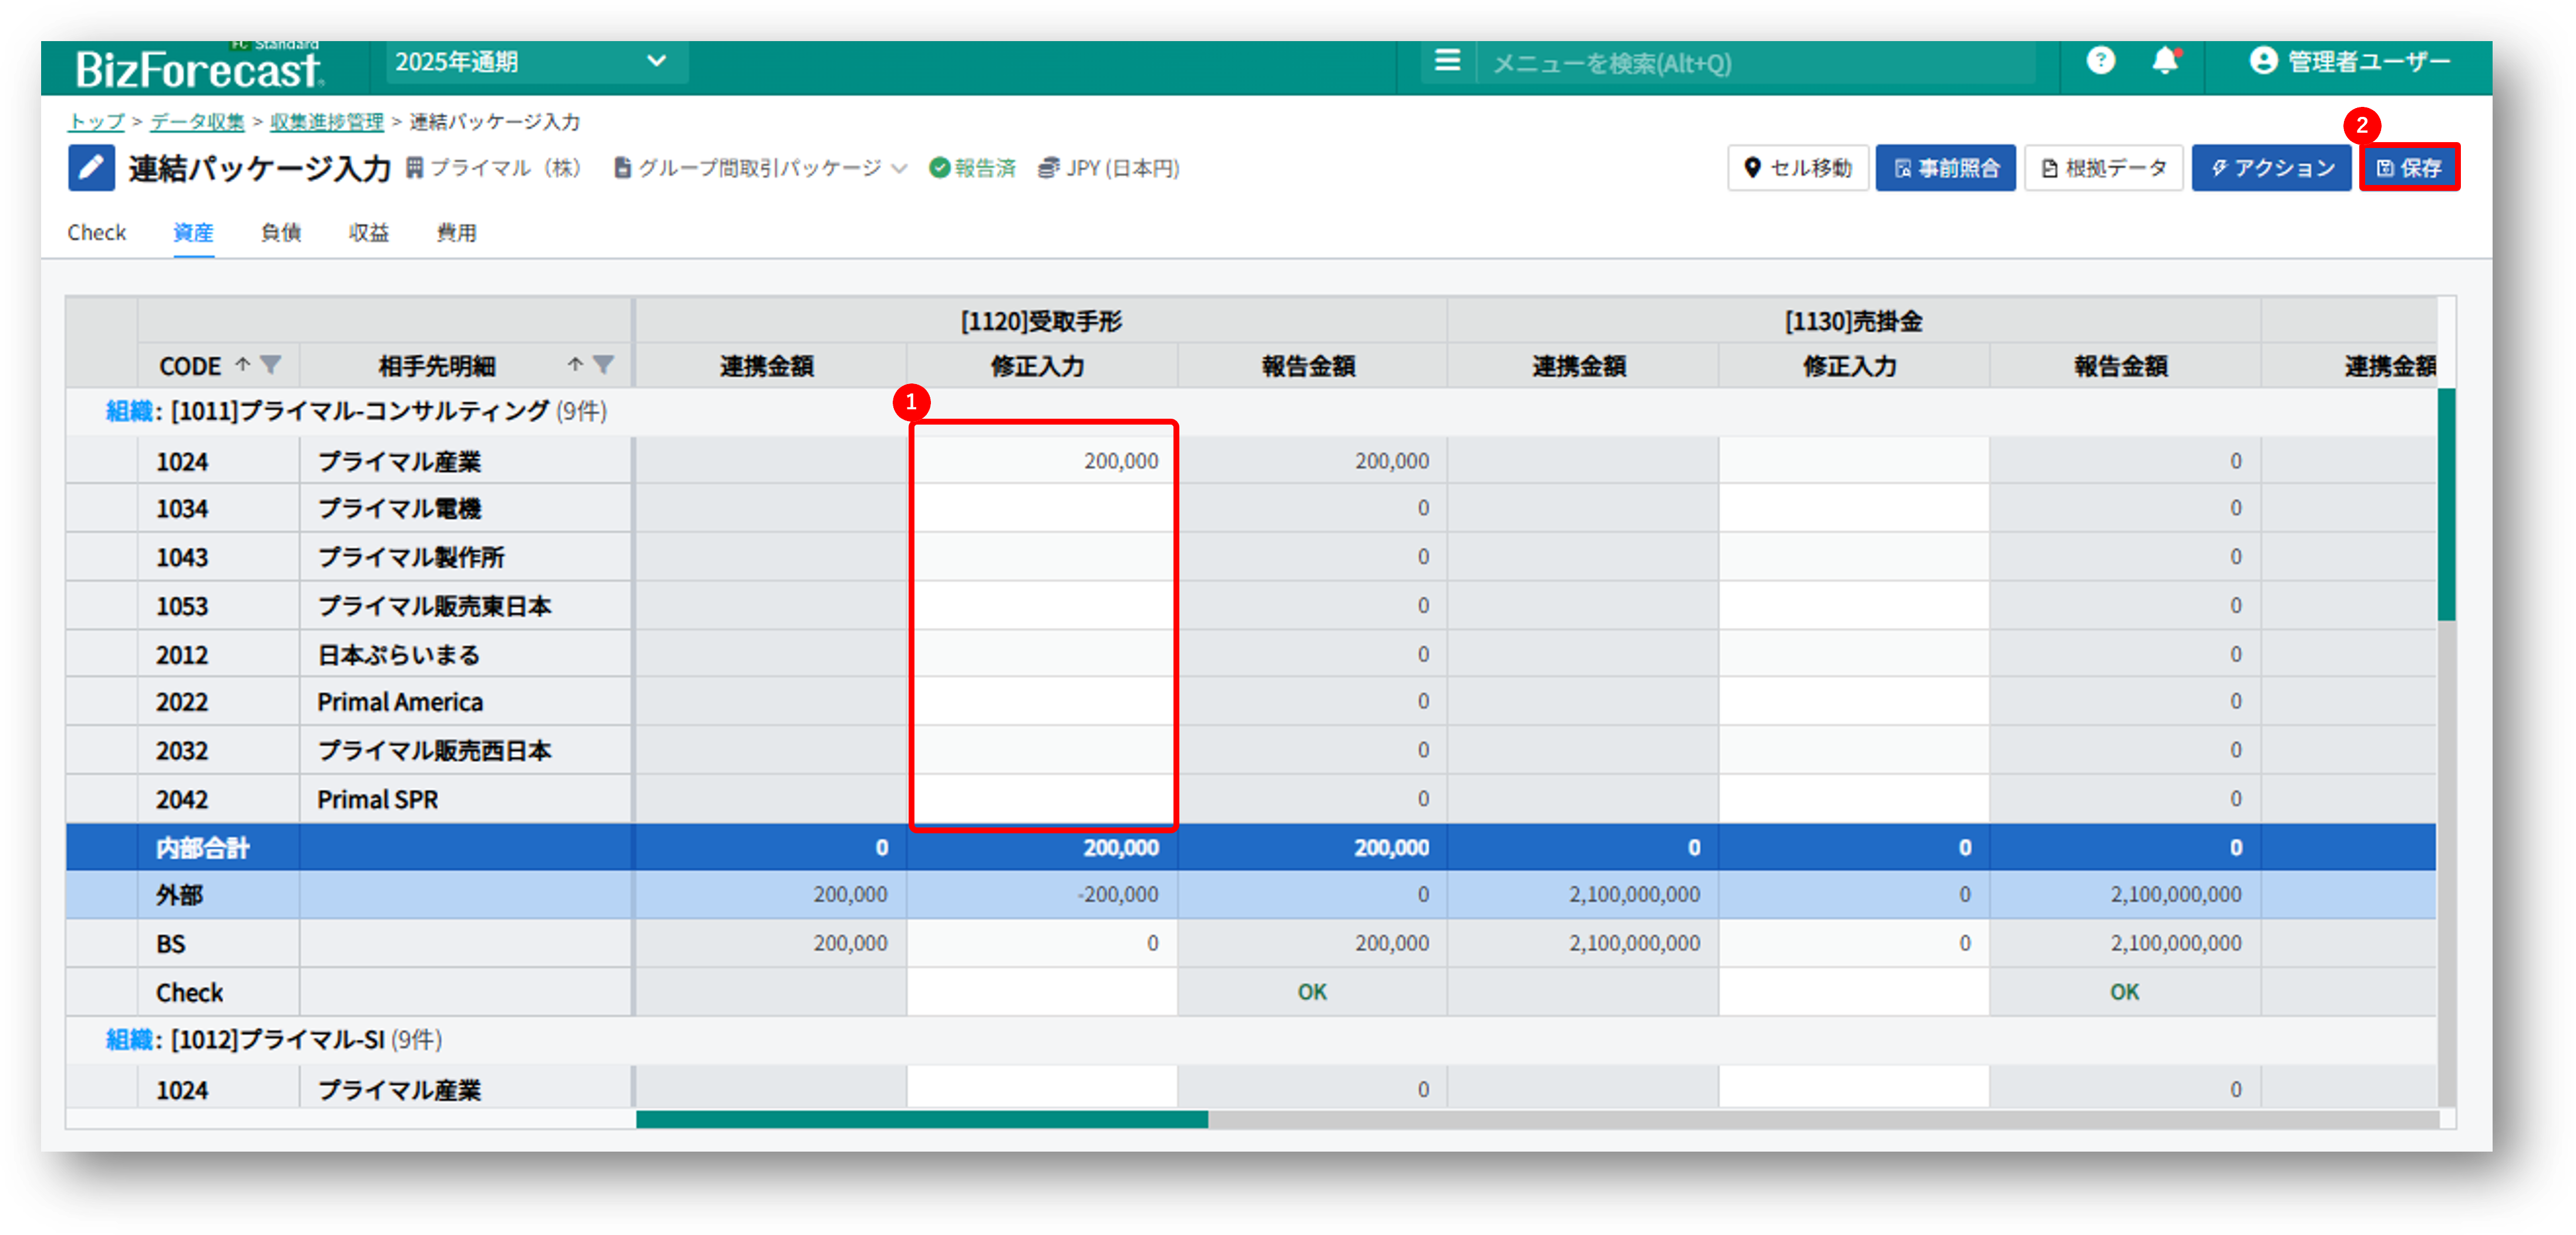
Task: Click the help question mark icon
Action: [2100, 61]
